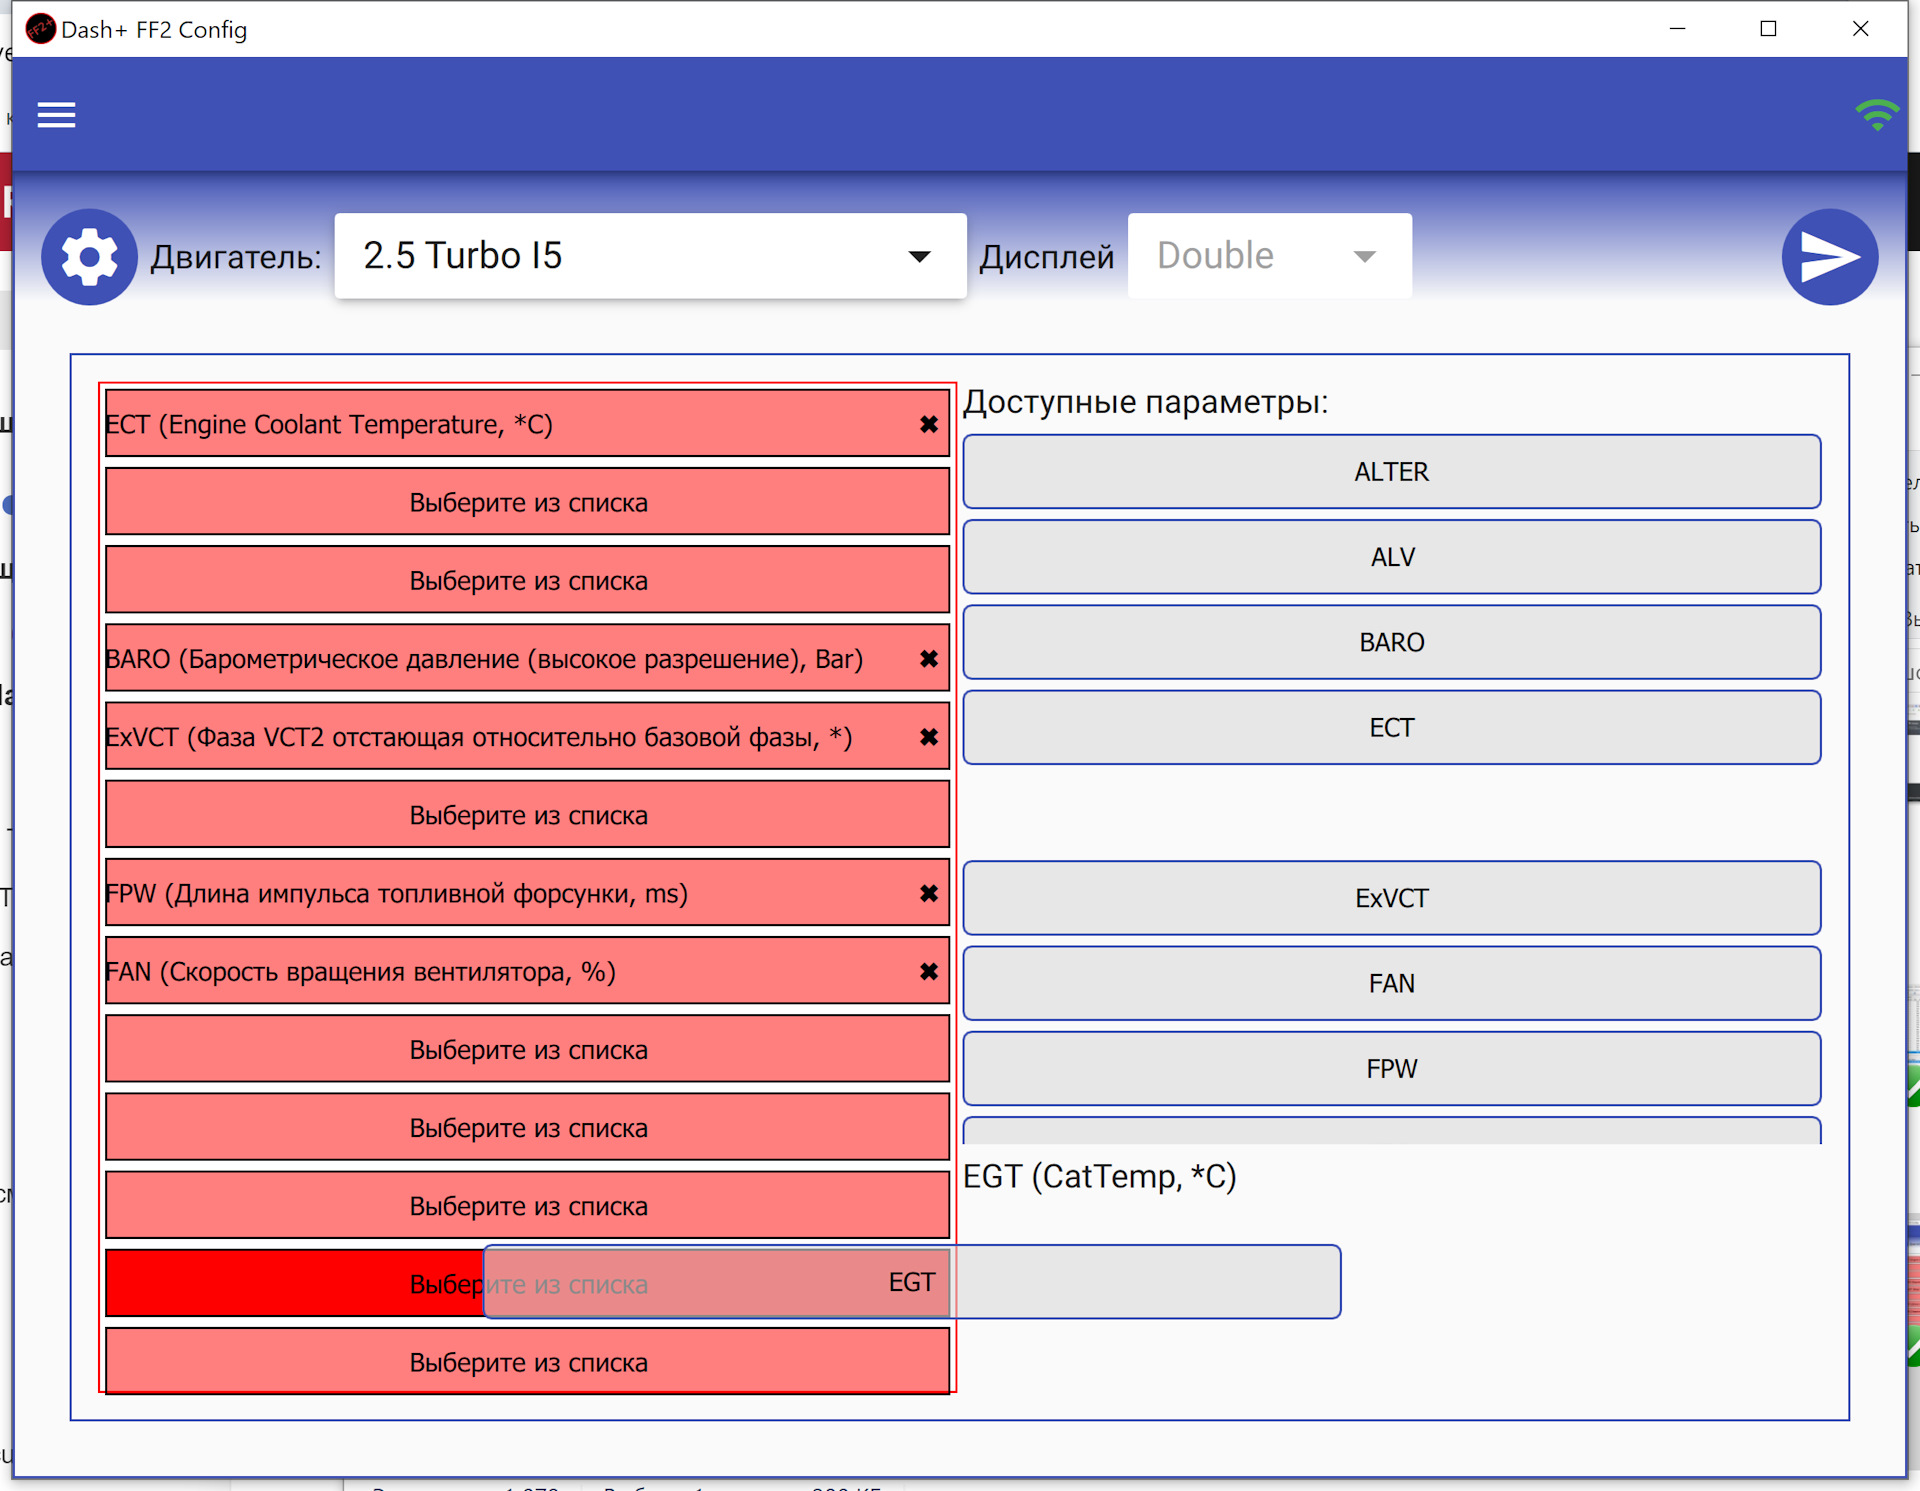1920x1491 pixels.
Task: Select ALTER from available parameters list
Action: (x=1389, y=471)
